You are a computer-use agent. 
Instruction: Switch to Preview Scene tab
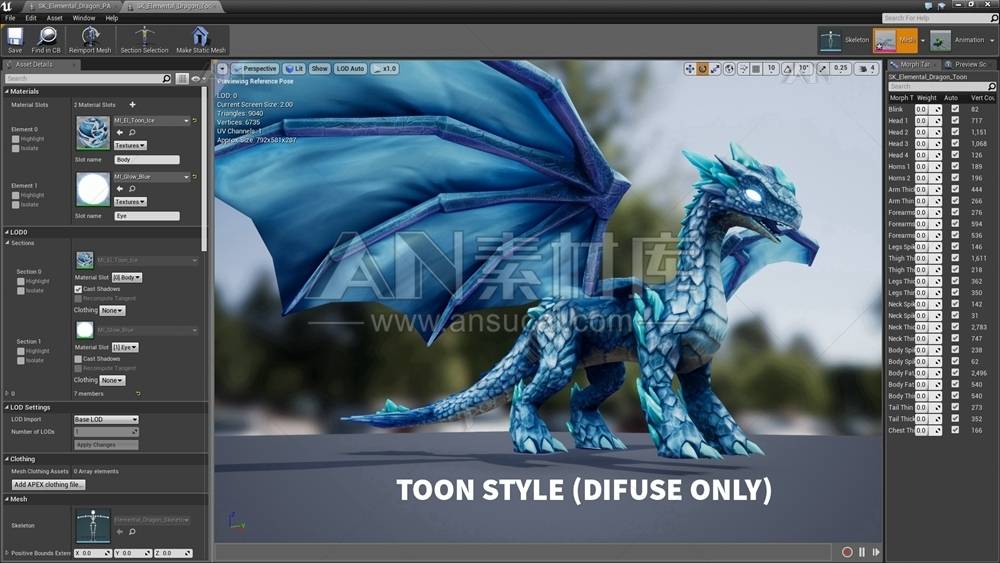pos(969,64)
